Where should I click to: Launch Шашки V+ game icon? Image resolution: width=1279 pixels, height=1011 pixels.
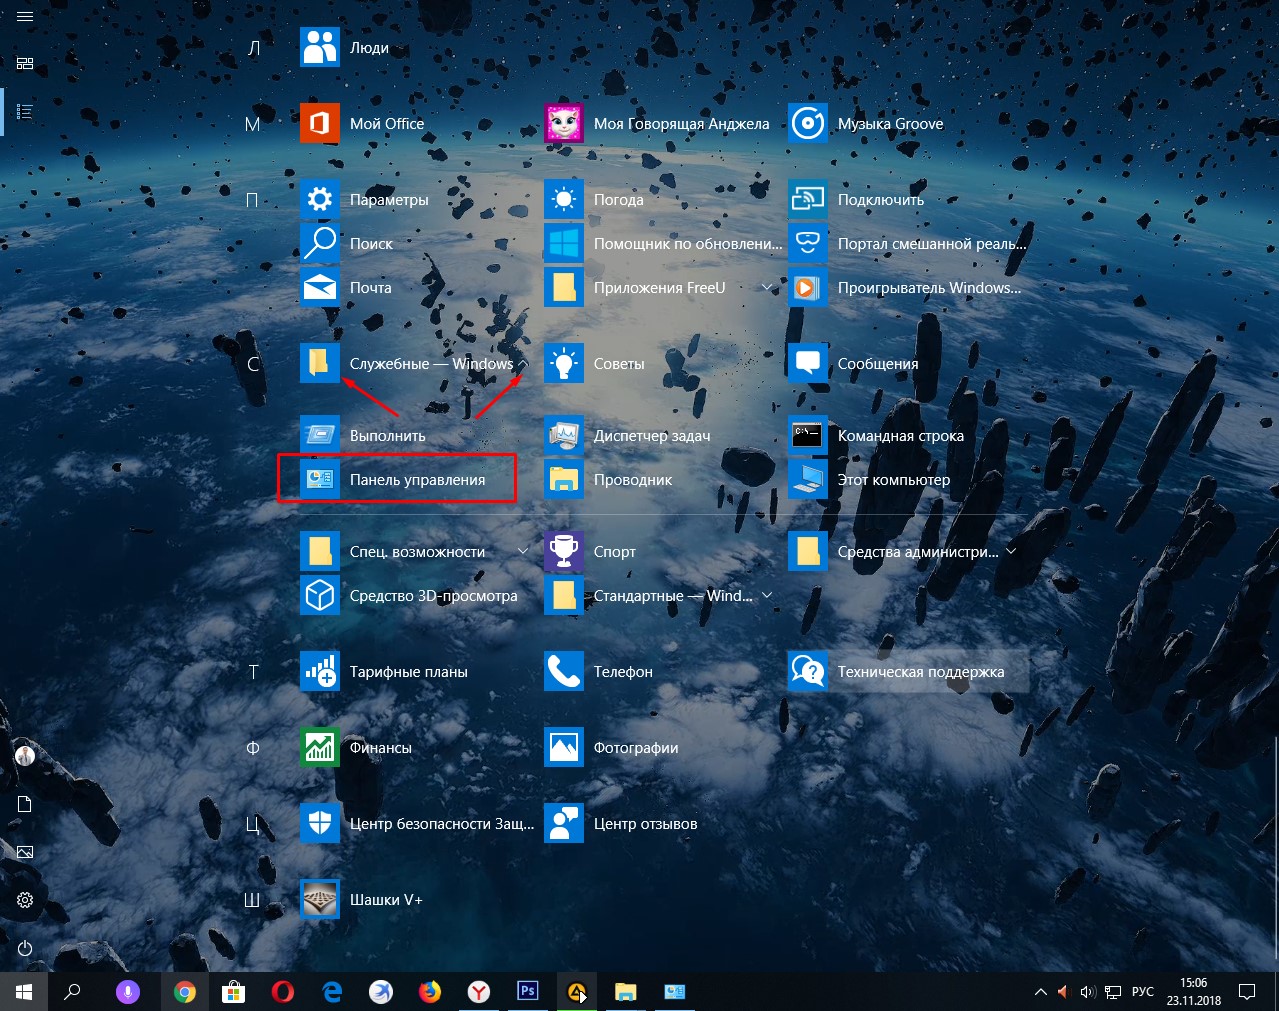pyautogui.click(x=320, y=899)
